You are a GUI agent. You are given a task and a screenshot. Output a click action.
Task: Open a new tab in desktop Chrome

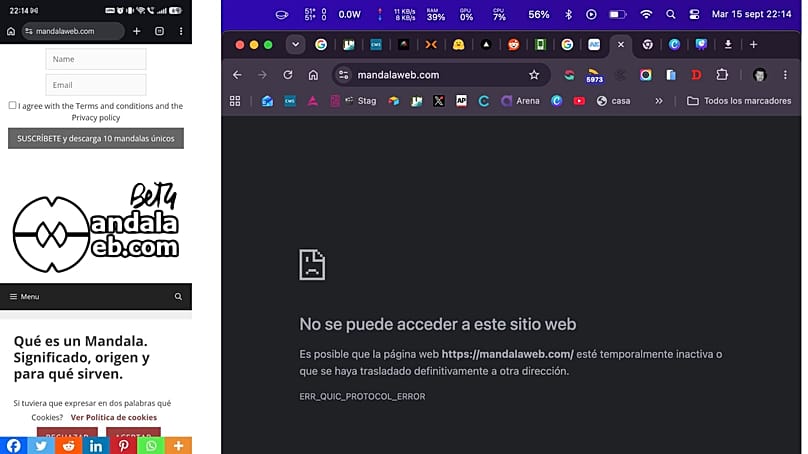pyautogui.click(x=753, y=45)
